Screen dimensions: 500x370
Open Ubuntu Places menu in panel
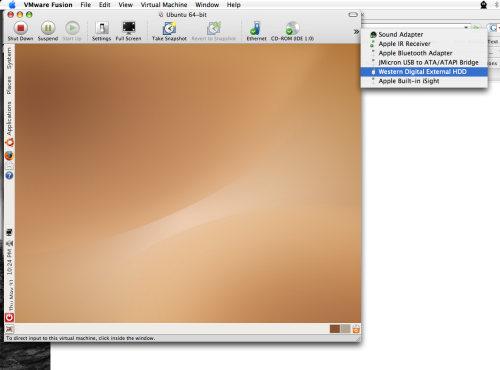click(x=9, y=85)
